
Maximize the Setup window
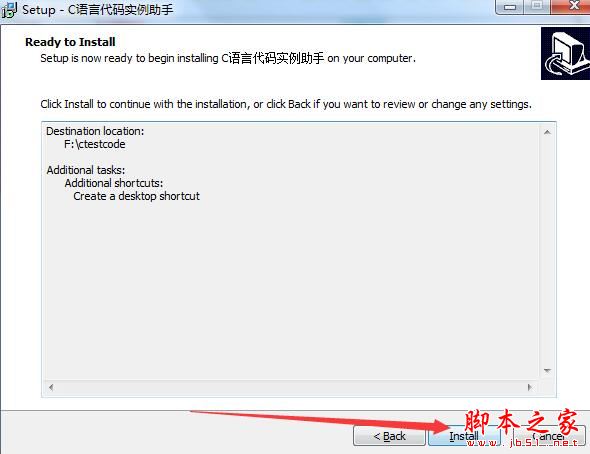pyautogui.click(x=537, y=6)
